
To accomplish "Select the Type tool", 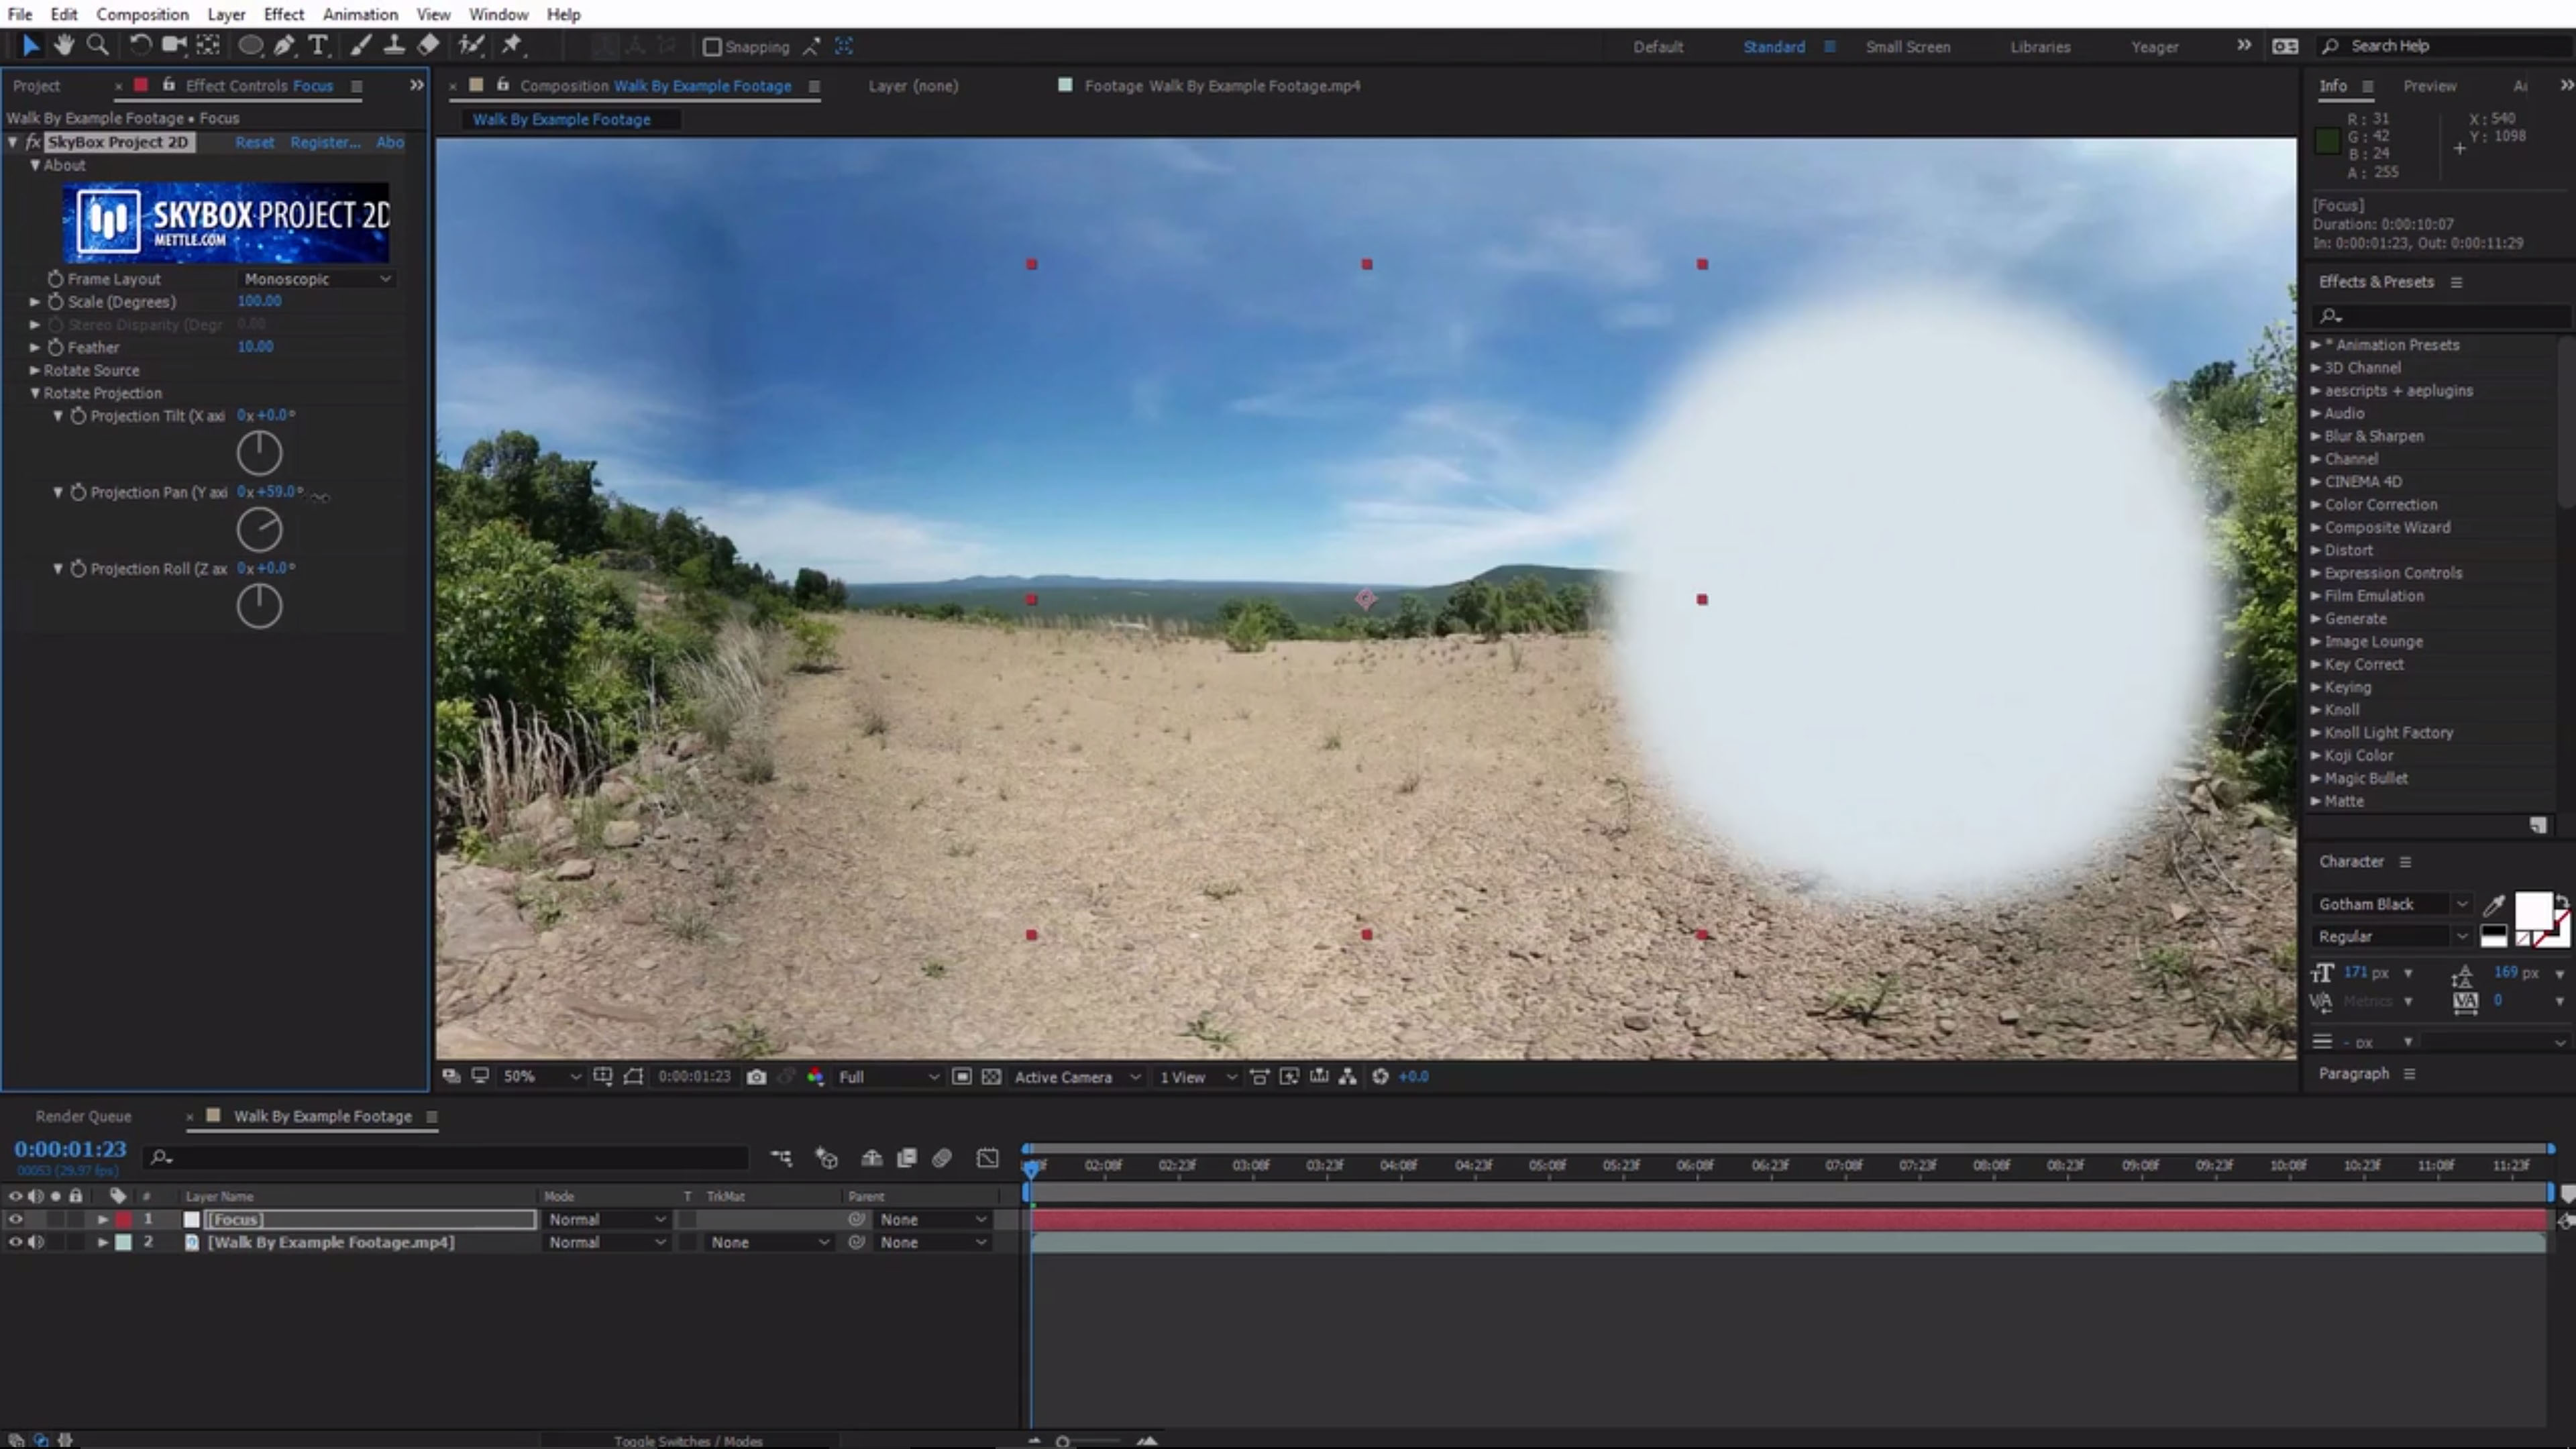I will pyautogui.click(x=318, y=45).
